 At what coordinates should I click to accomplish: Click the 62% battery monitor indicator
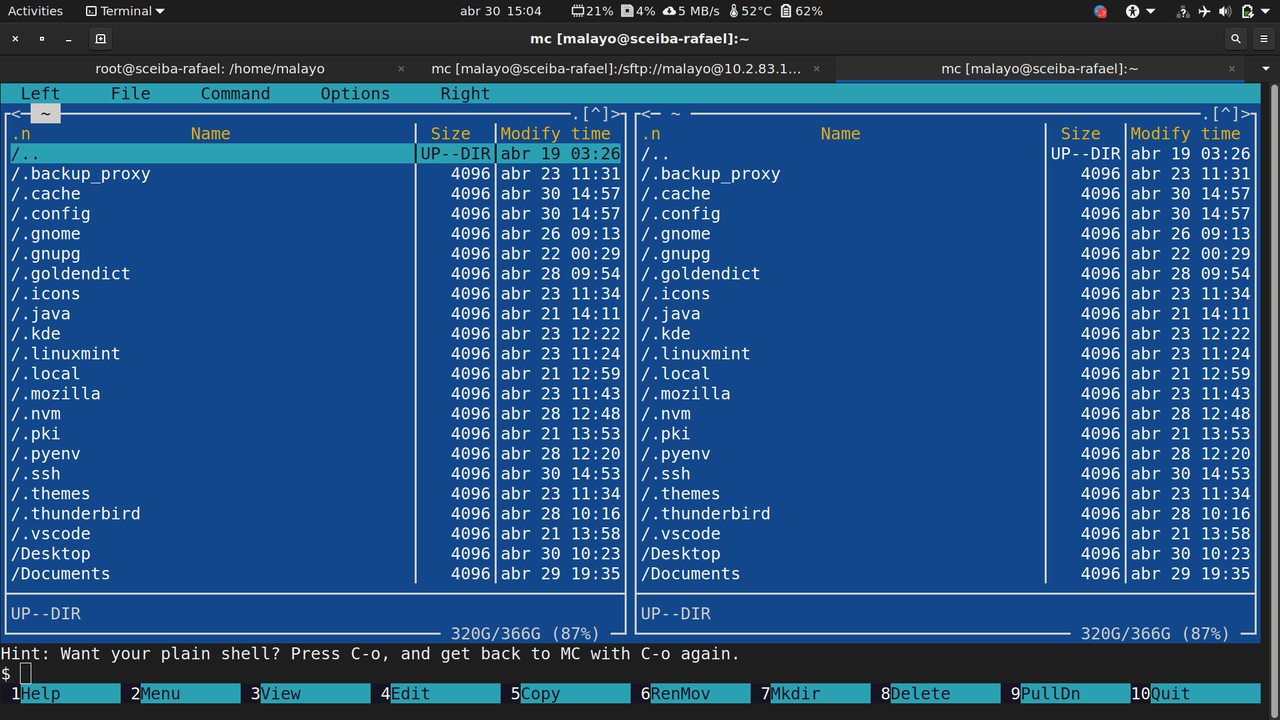801,11
